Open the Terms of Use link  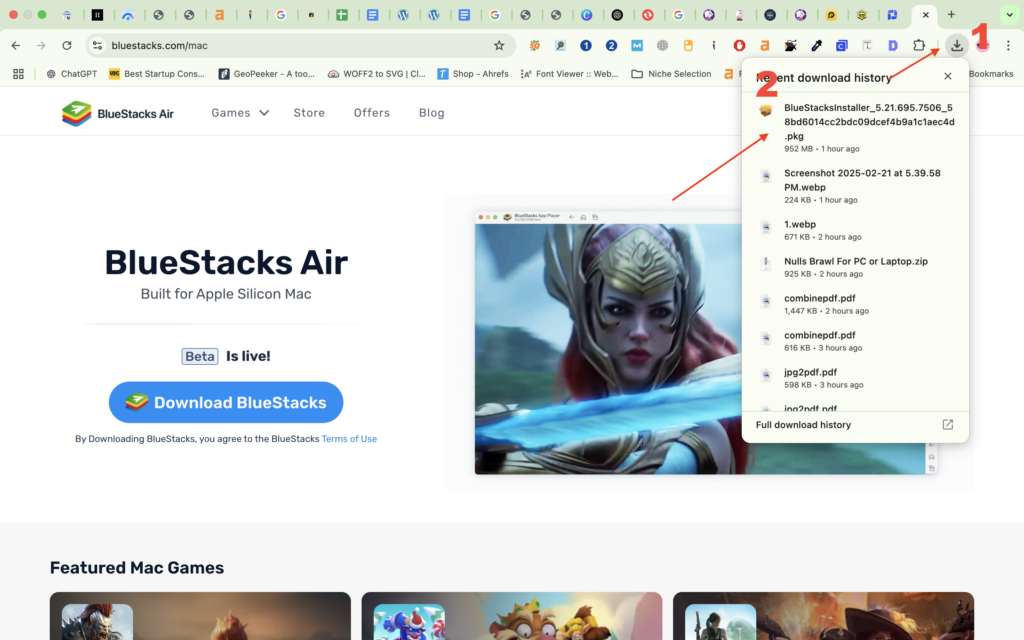pos(349,439)
